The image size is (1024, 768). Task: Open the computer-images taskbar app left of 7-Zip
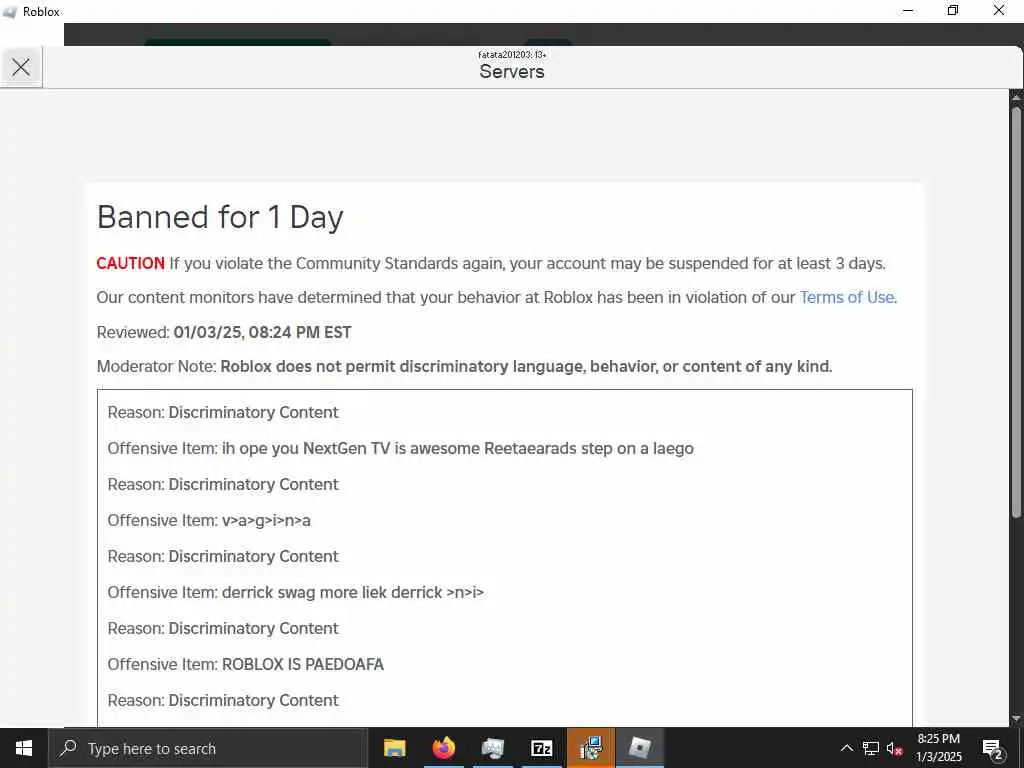pos(492,748)
